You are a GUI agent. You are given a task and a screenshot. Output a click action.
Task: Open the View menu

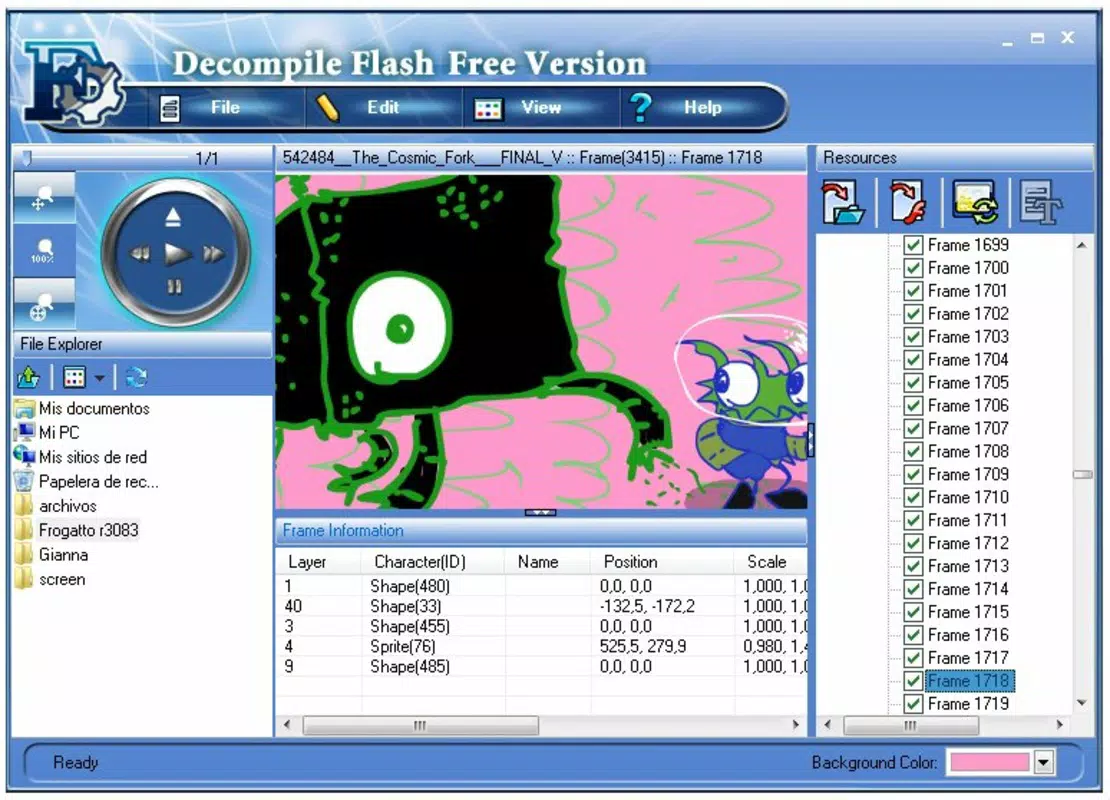point(541,108)
